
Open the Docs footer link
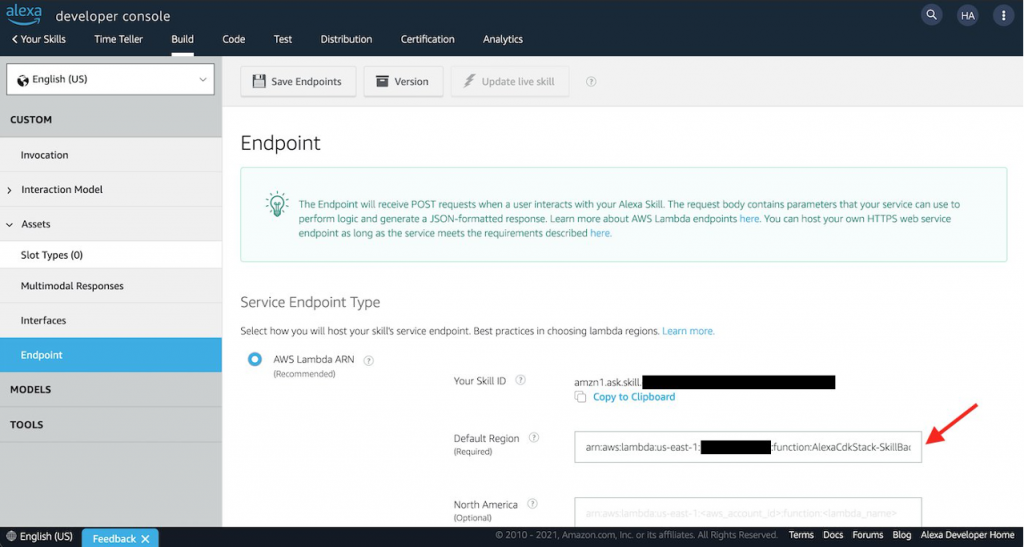[833, 535]
